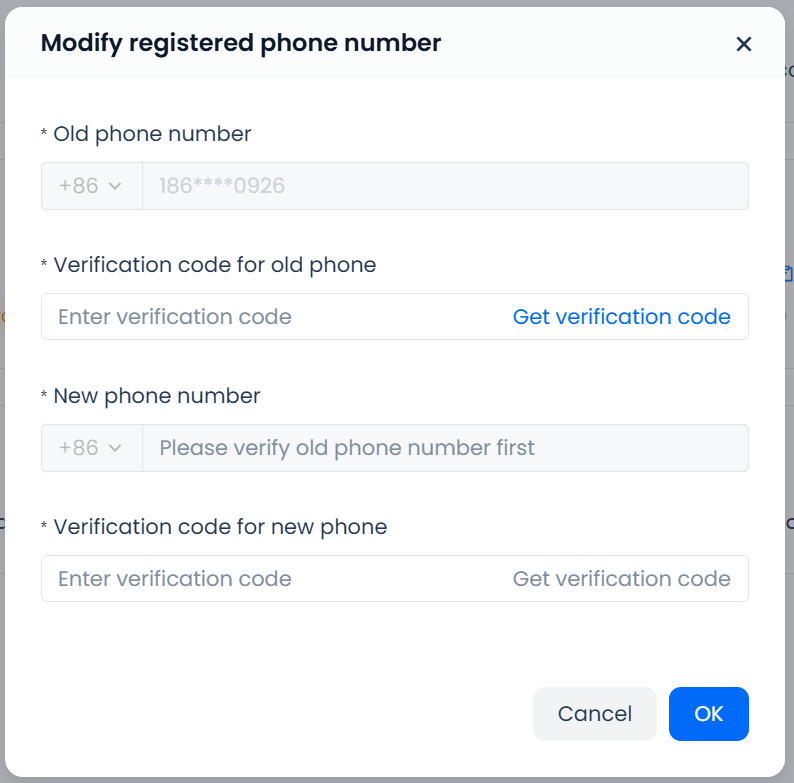The image size is (794, 783).
Task: Click the "Old phone number" field label
Action: point(152,134)
